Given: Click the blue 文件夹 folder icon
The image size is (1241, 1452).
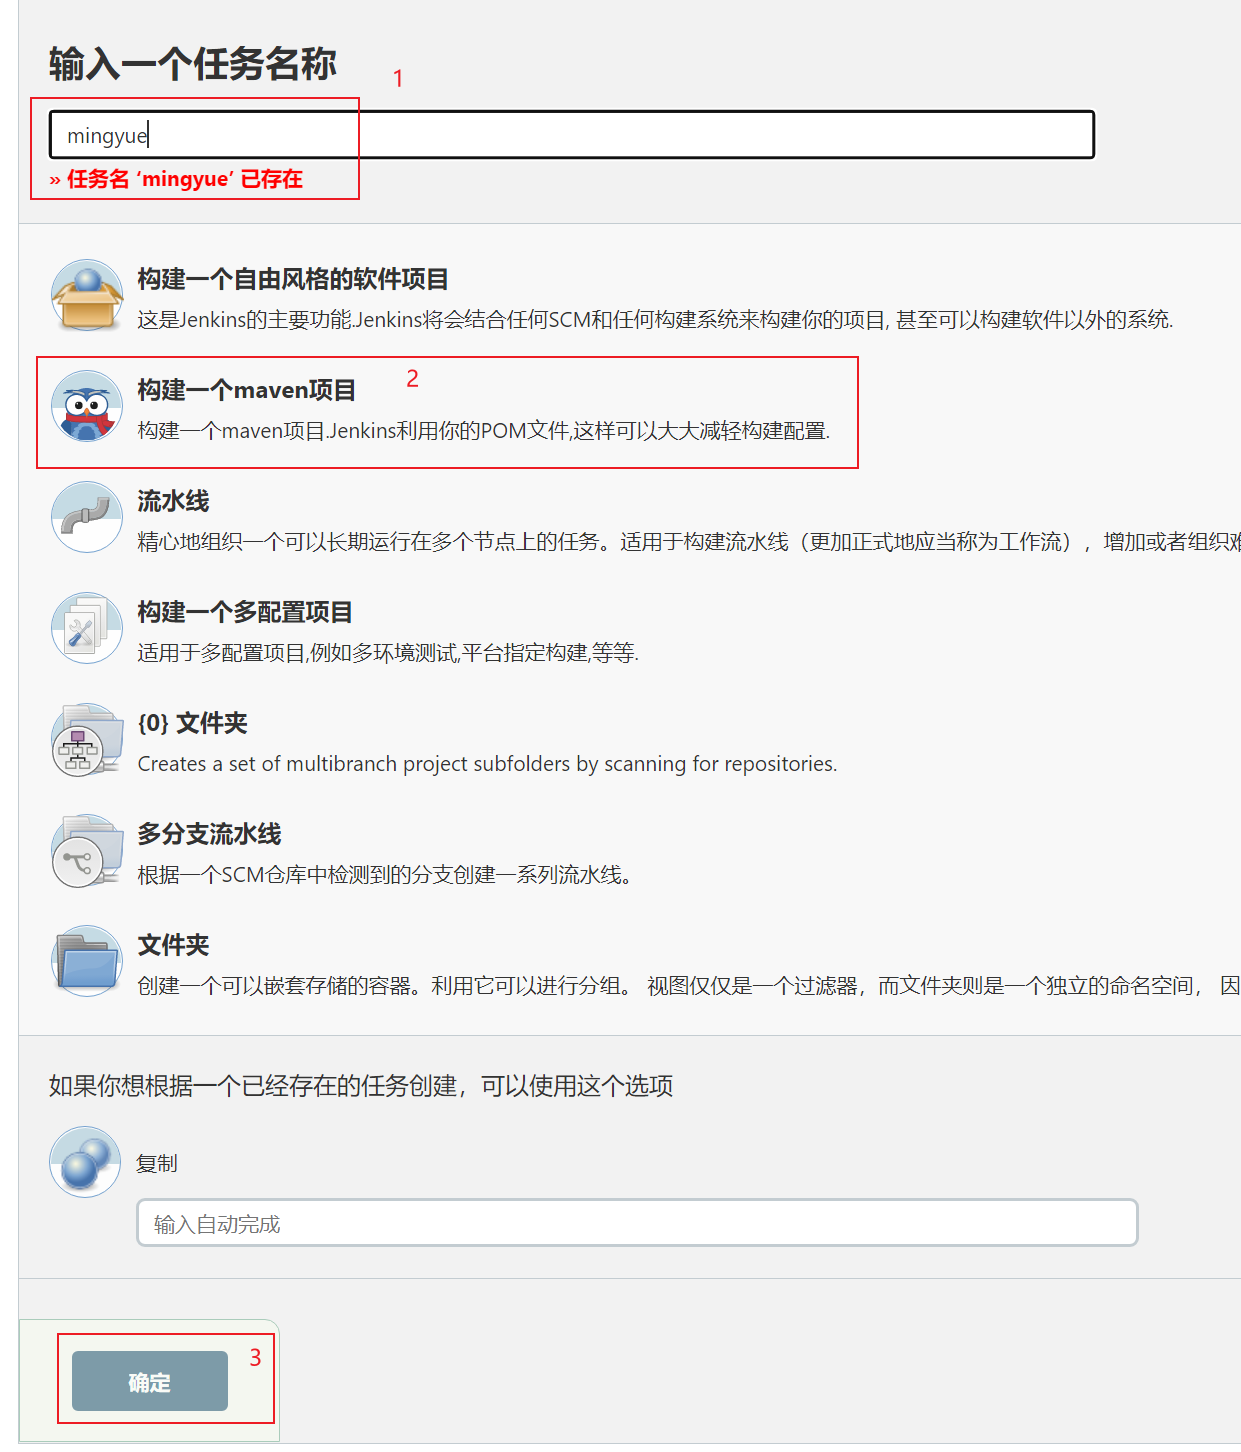Looking at the screenshot, I should click(x=87, y=962).
